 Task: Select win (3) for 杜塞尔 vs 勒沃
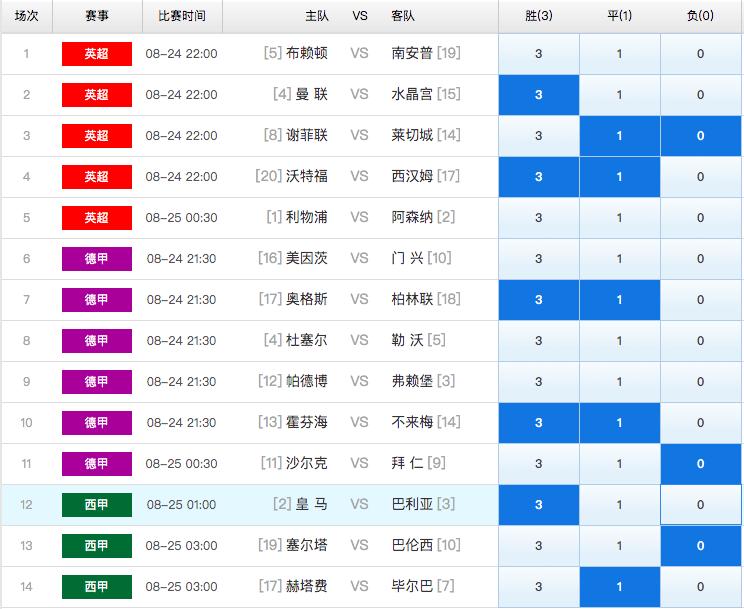point(539,341)
